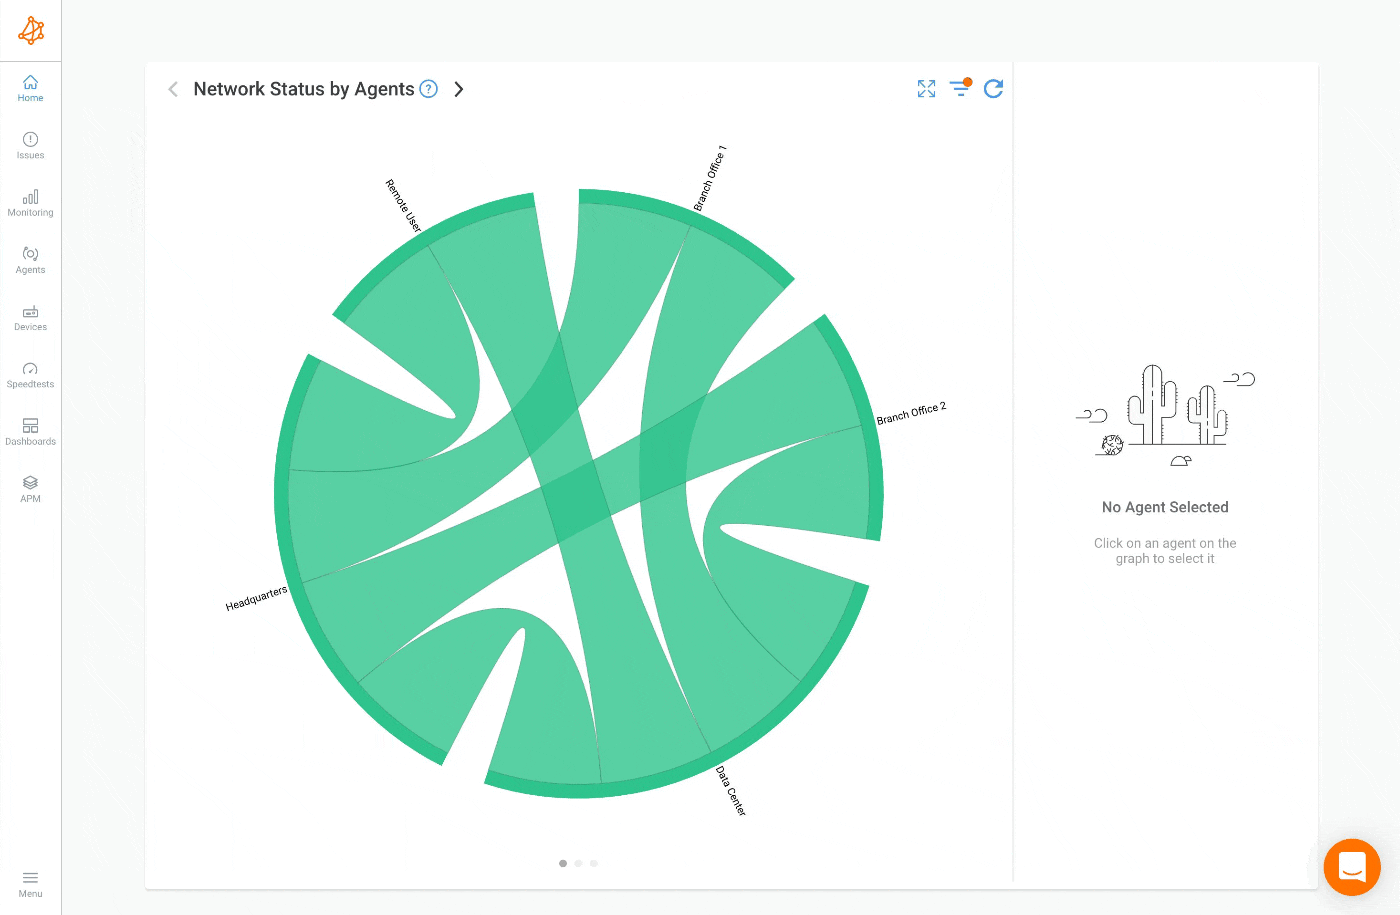1400x915 pixels.
Task: Open the filter options for the graph
Action: (x=959, y=89)
